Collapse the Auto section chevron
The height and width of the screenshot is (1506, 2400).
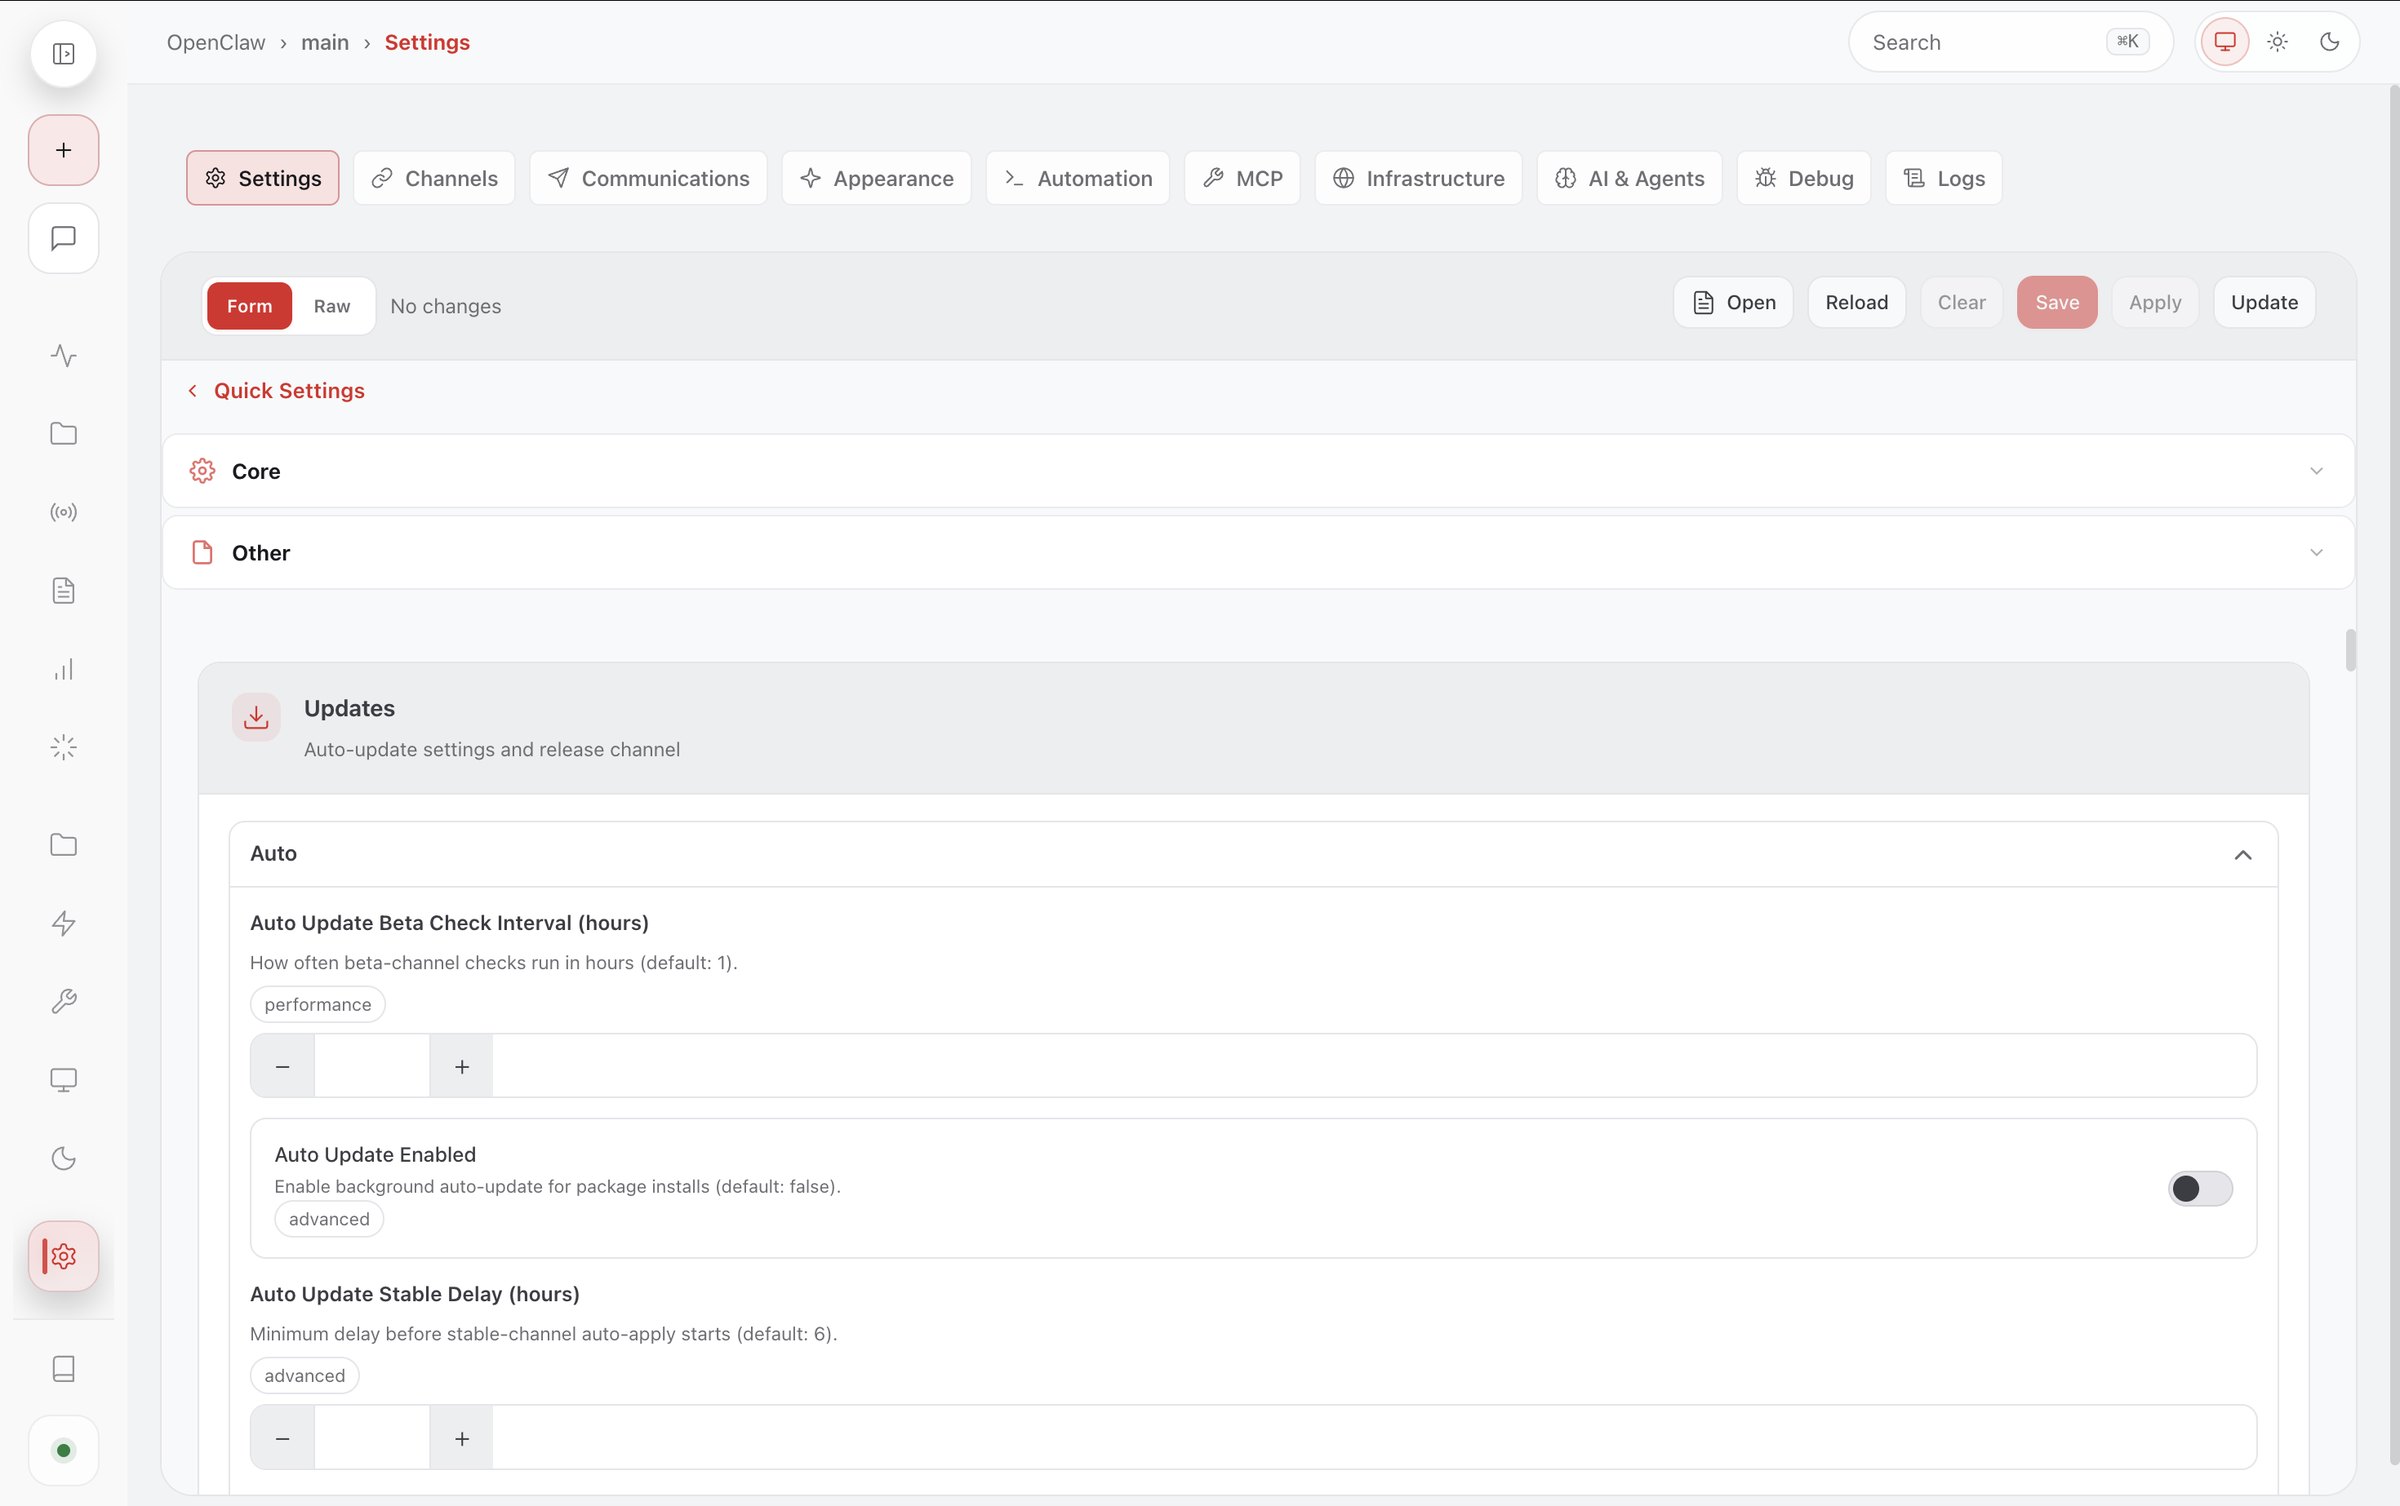point(2243,855)
